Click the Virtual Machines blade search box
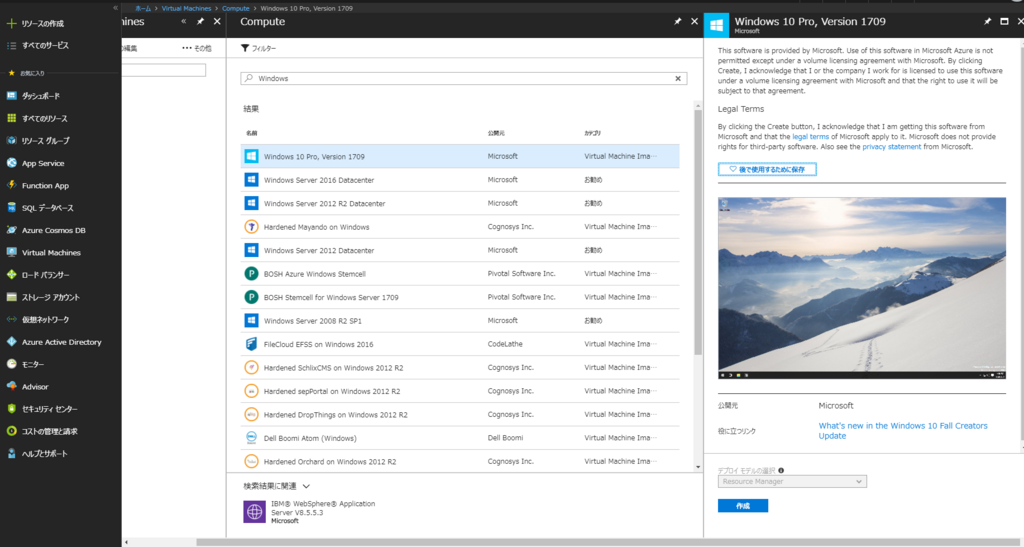This screenshot has width=1024, height=547. pyautogui.click(x=164, y=70)
